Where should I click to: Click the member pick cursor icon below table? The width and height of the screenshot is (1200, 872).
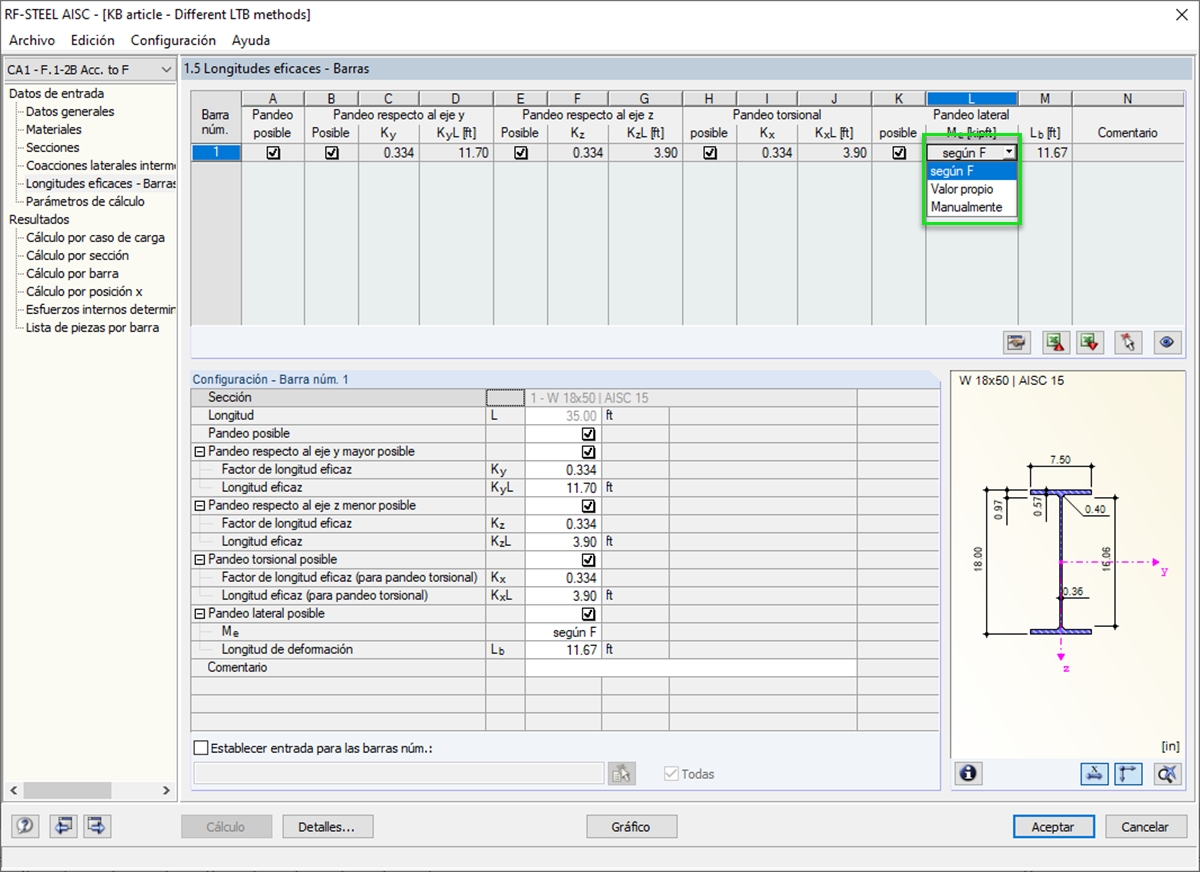(1128, 342)
